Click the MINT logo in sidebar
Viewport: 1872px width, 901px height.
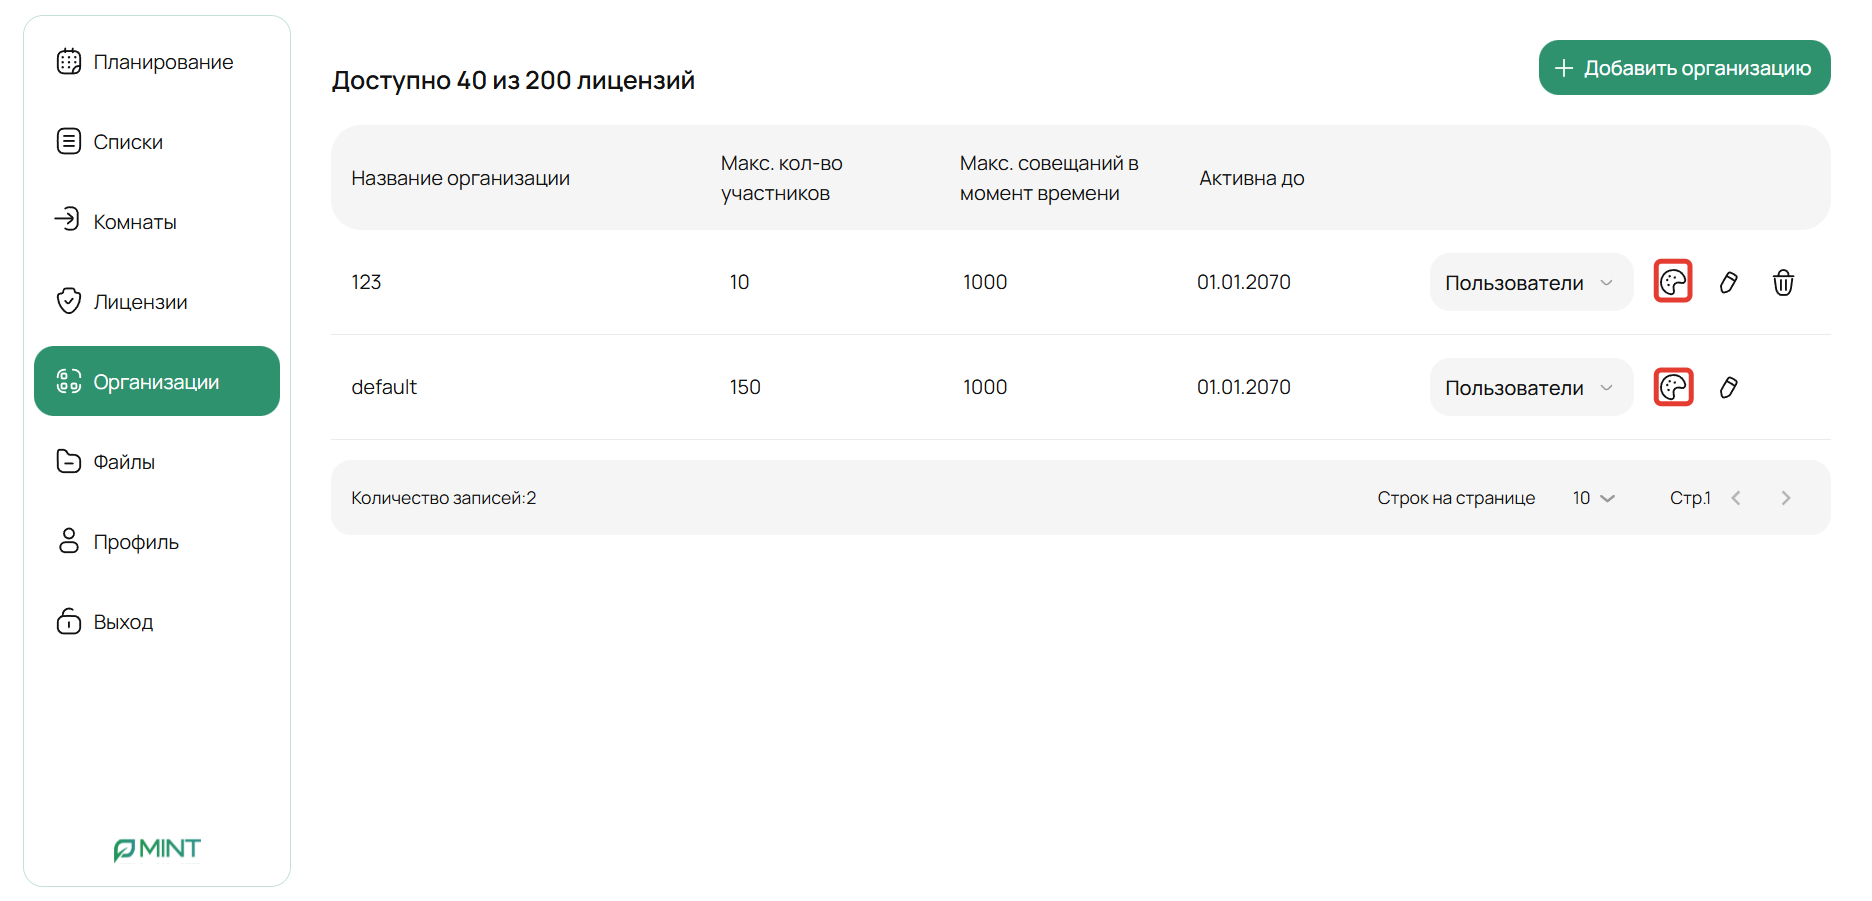coord(157,849)
